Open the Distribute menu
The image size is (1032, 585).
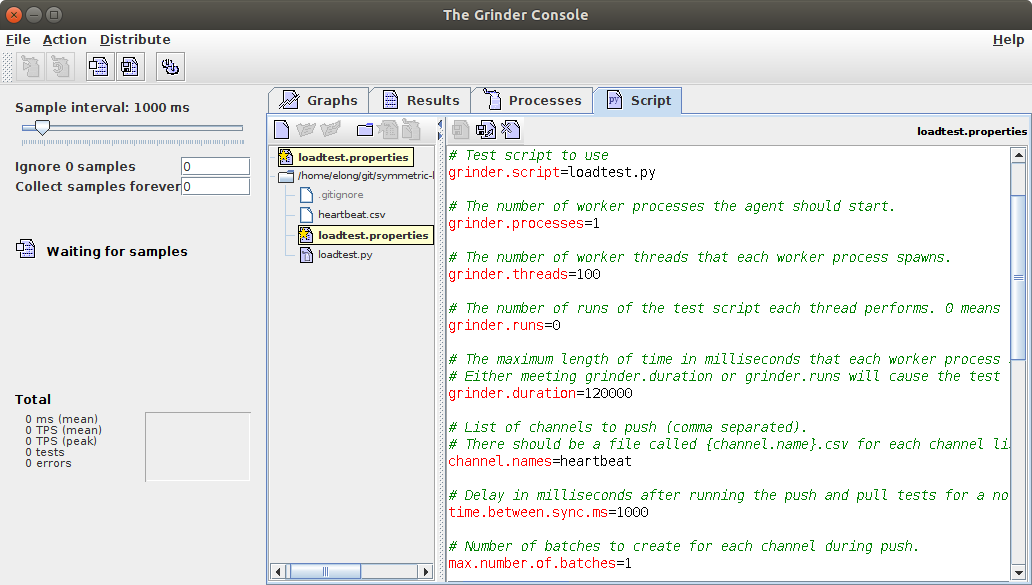(135, 39)
